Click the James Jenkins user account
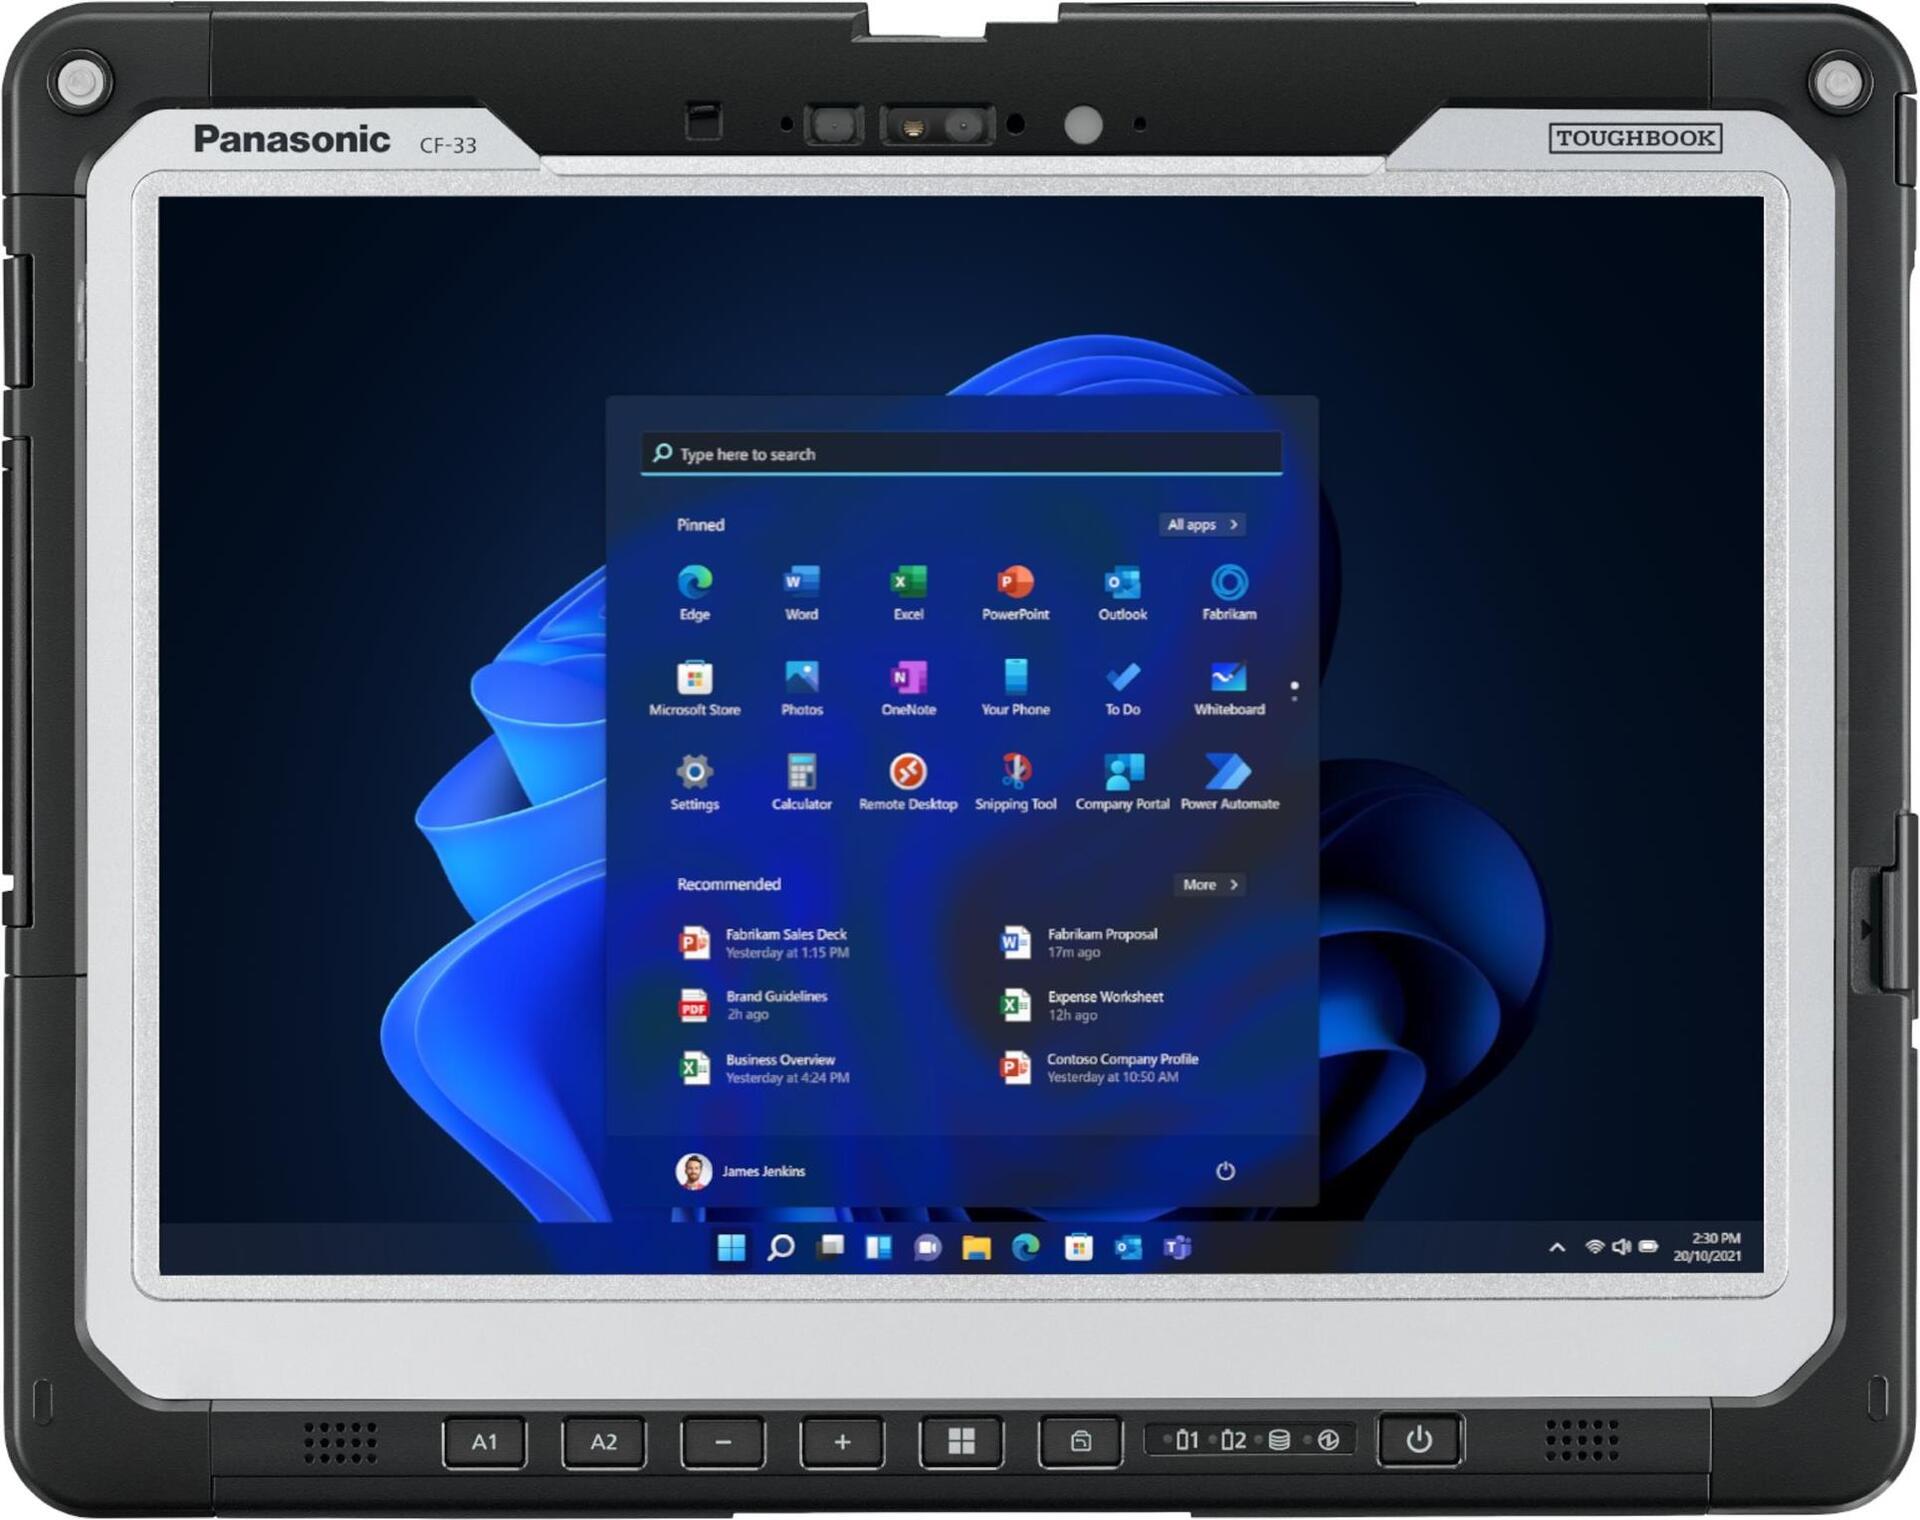The image size is (1920, 1520). [740, 1171]
